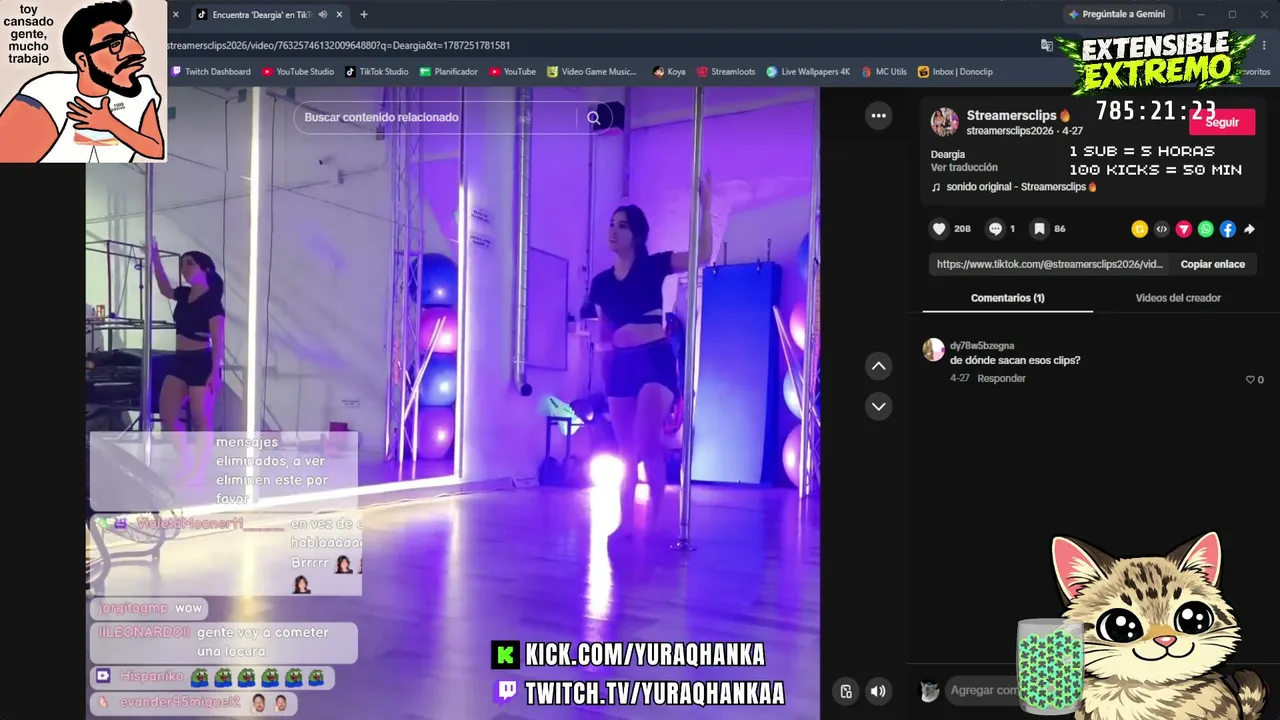
Task: Open a new browser tab
Action: 363,15
